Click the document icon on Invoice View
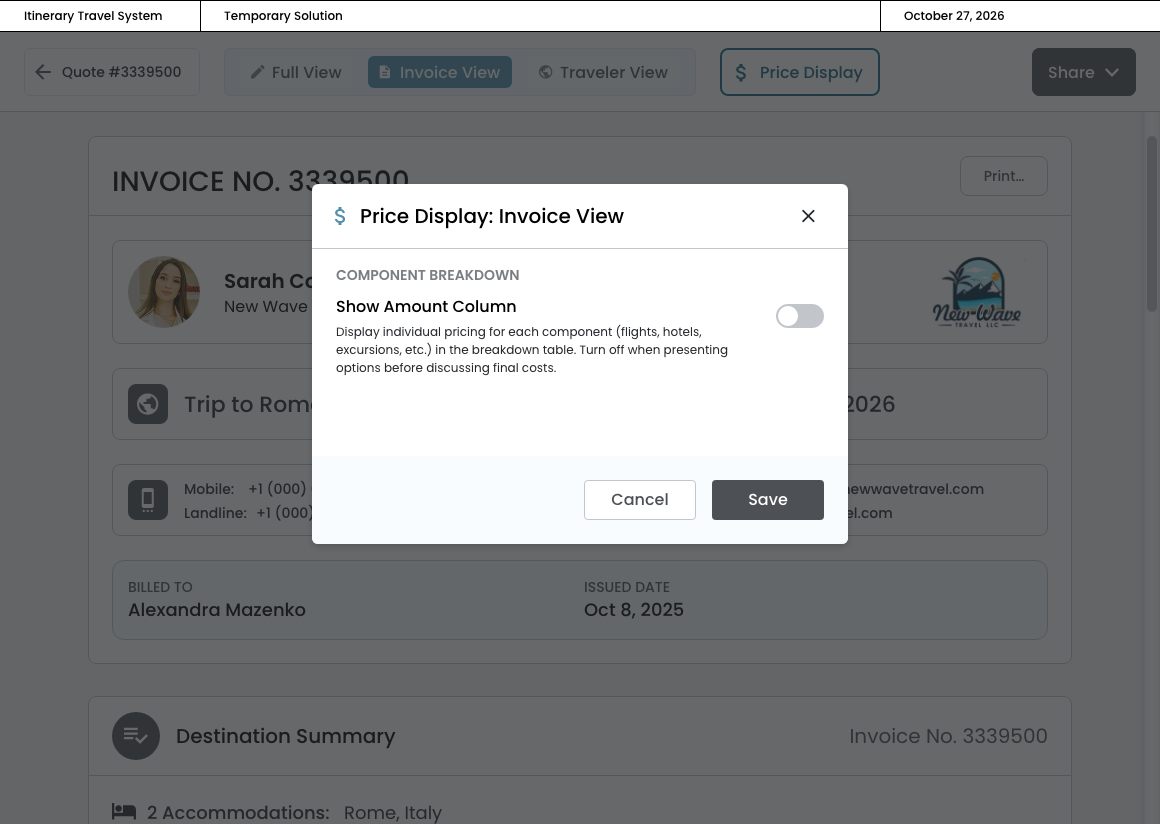The height and width of the screenshot is (824, 1160). [385, 72]
